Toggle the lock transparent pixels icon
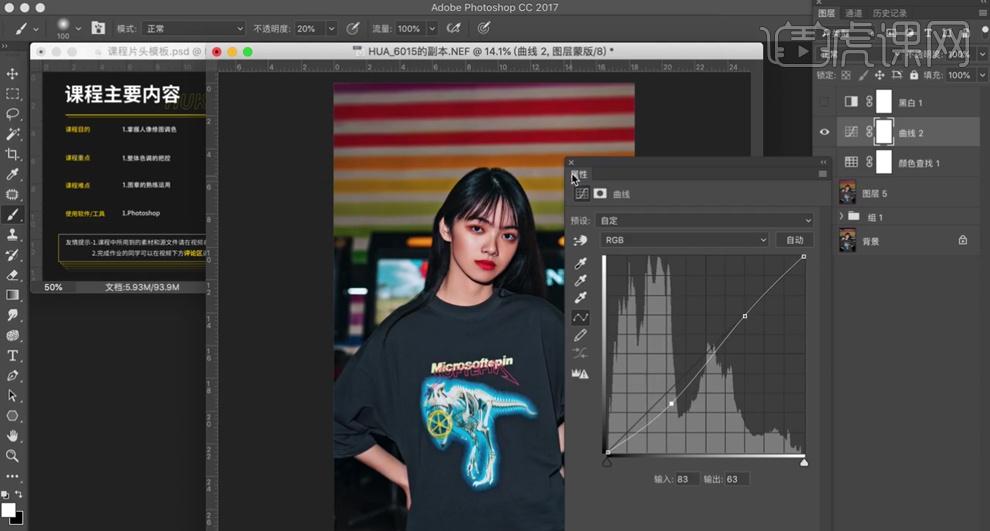990x531 pixels. pyautogui.click(x=846, y=75)
